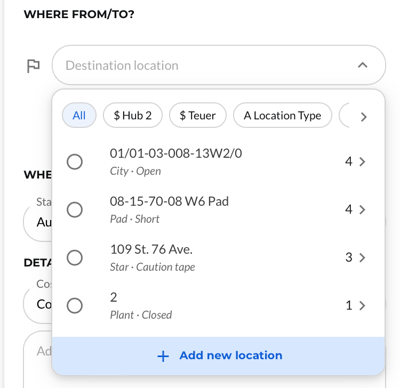This screenshot has width=400, height=388.
Task: Filter by $ Teuer chip
Action: tap(198, 115)
